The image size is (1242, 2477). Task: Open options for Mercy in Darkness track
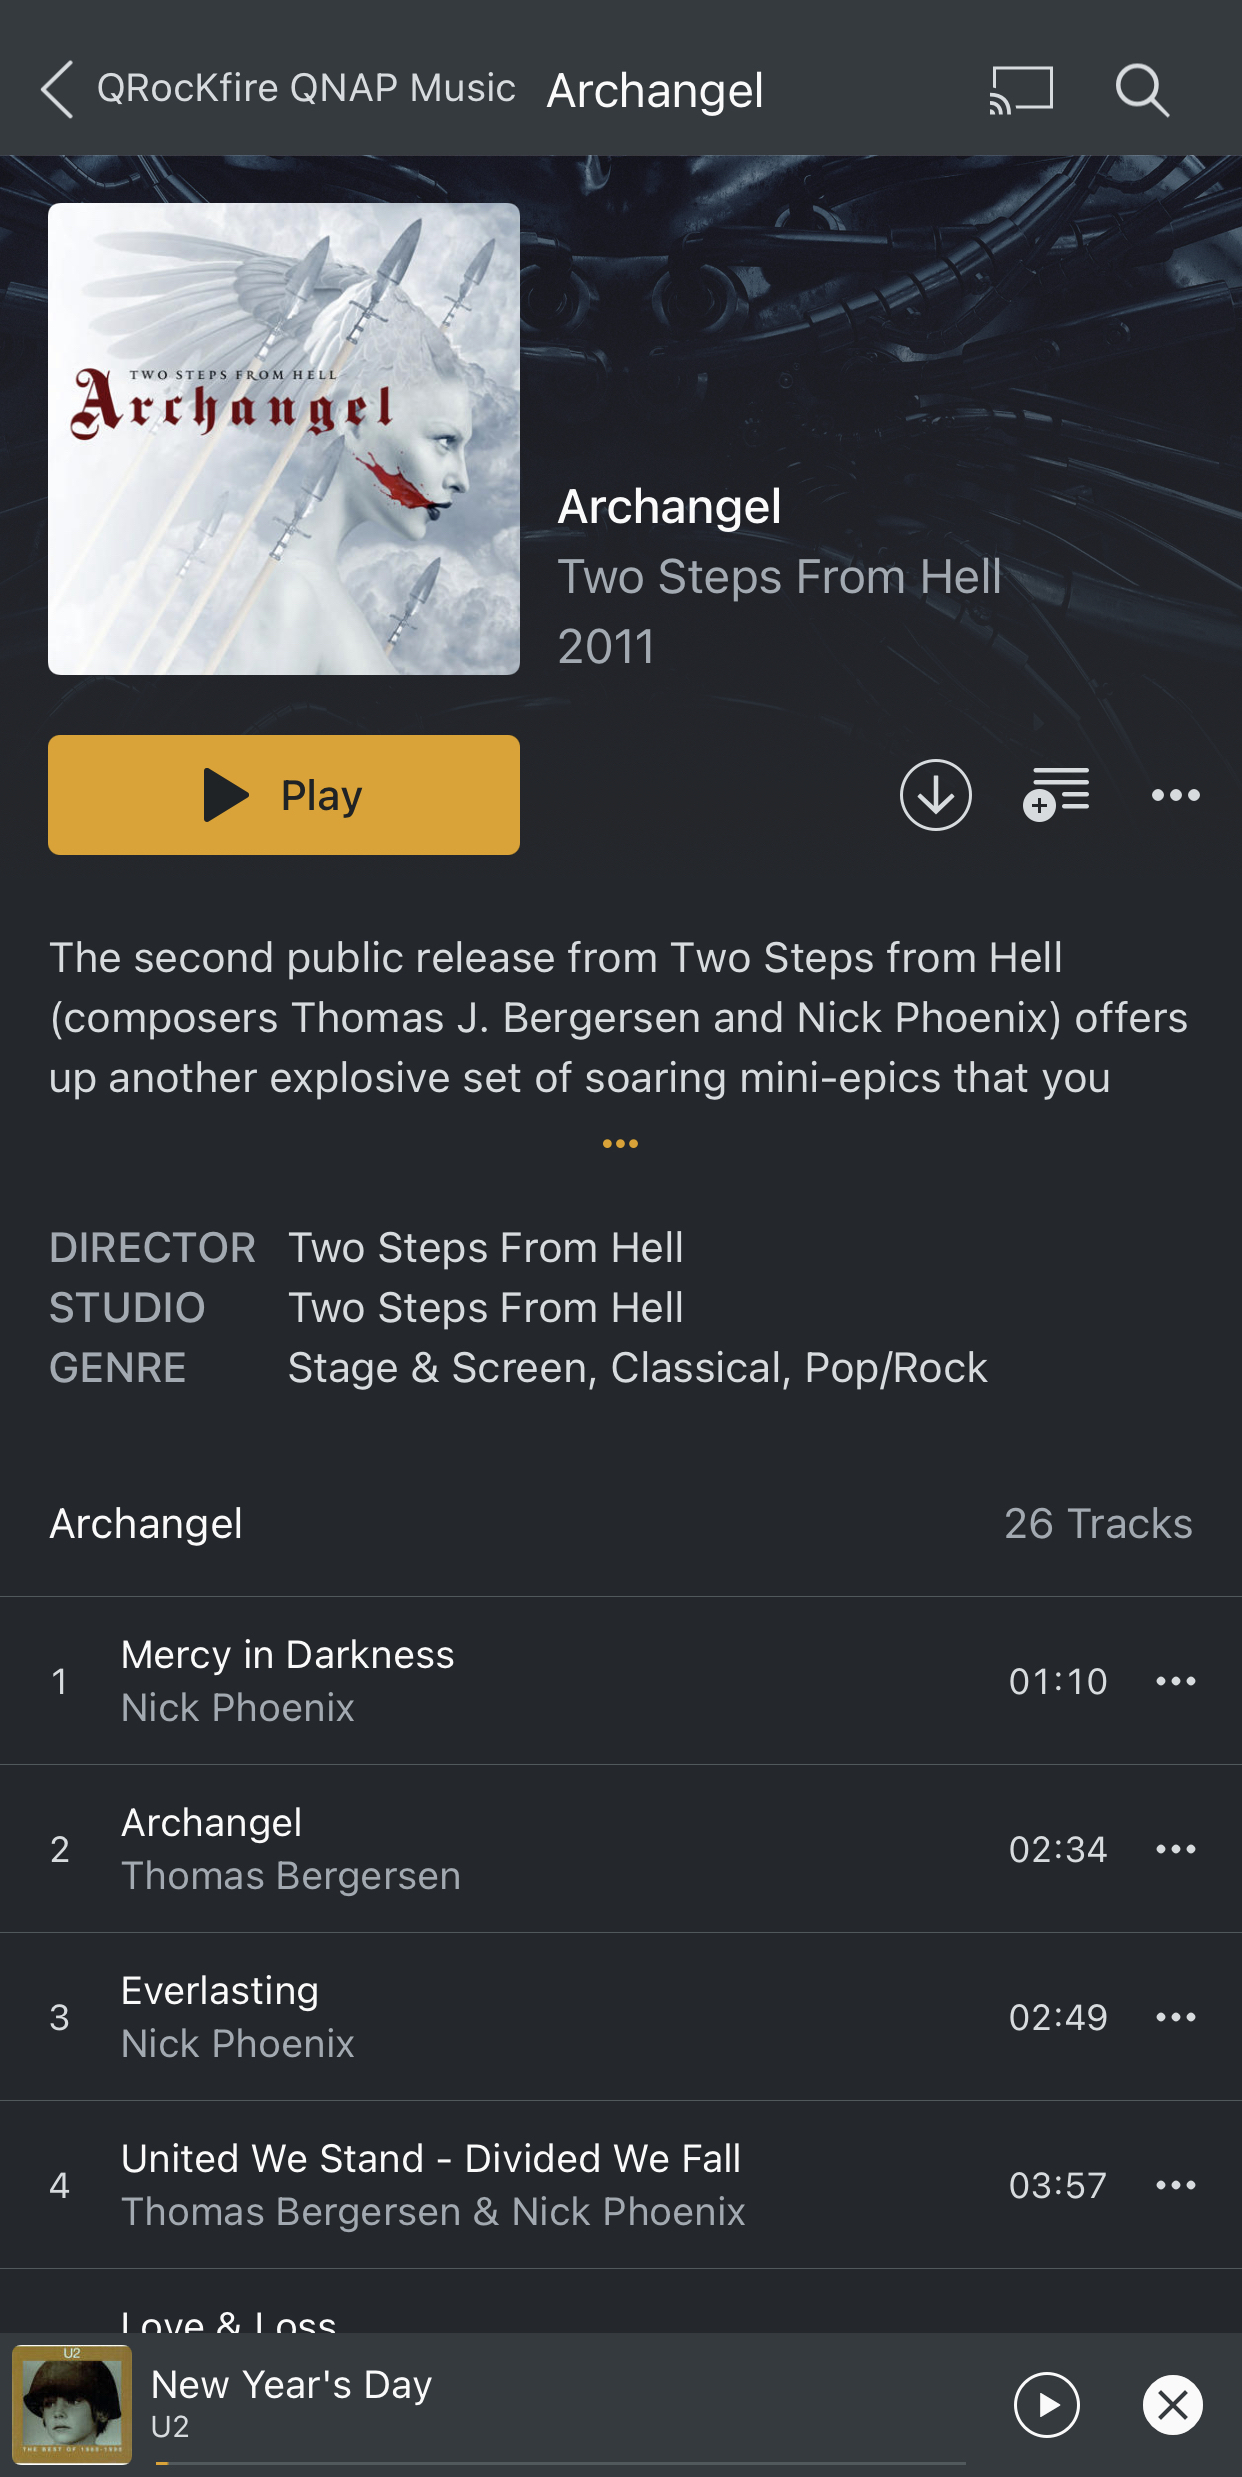point(1175,1681)
